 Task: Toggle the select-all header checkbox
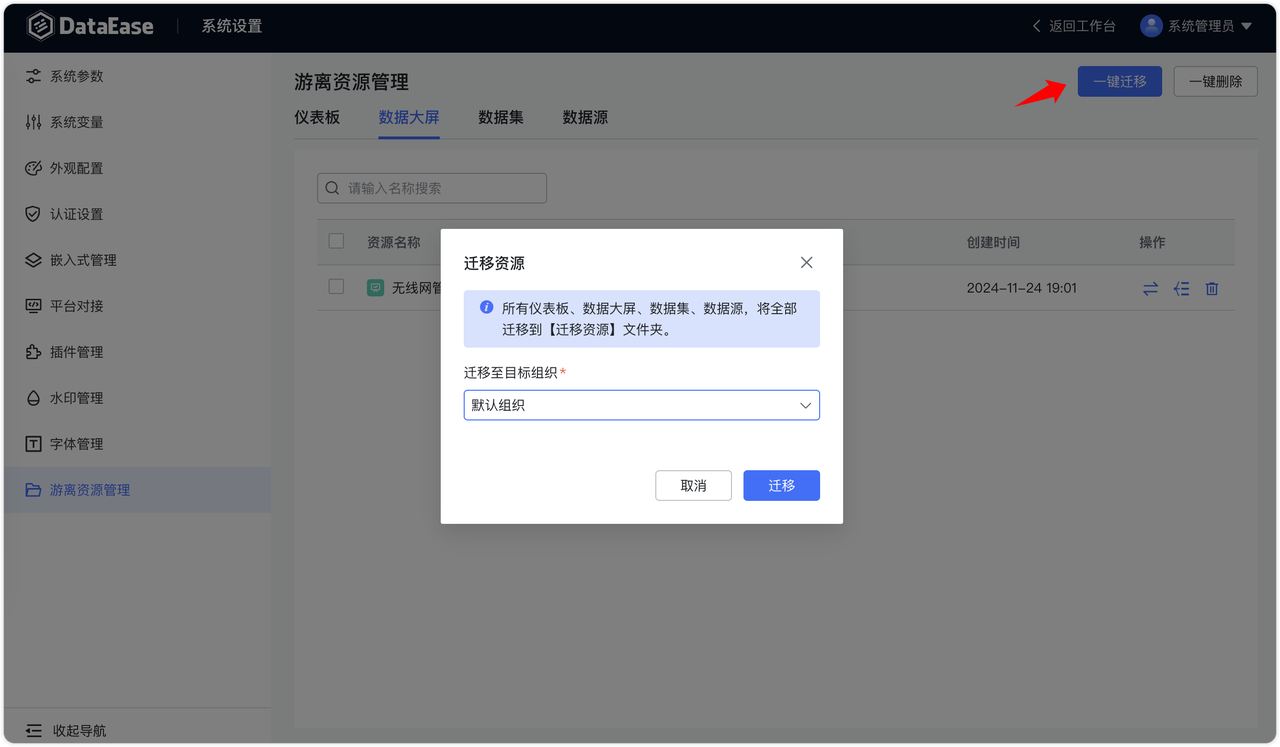coord(336,241)
